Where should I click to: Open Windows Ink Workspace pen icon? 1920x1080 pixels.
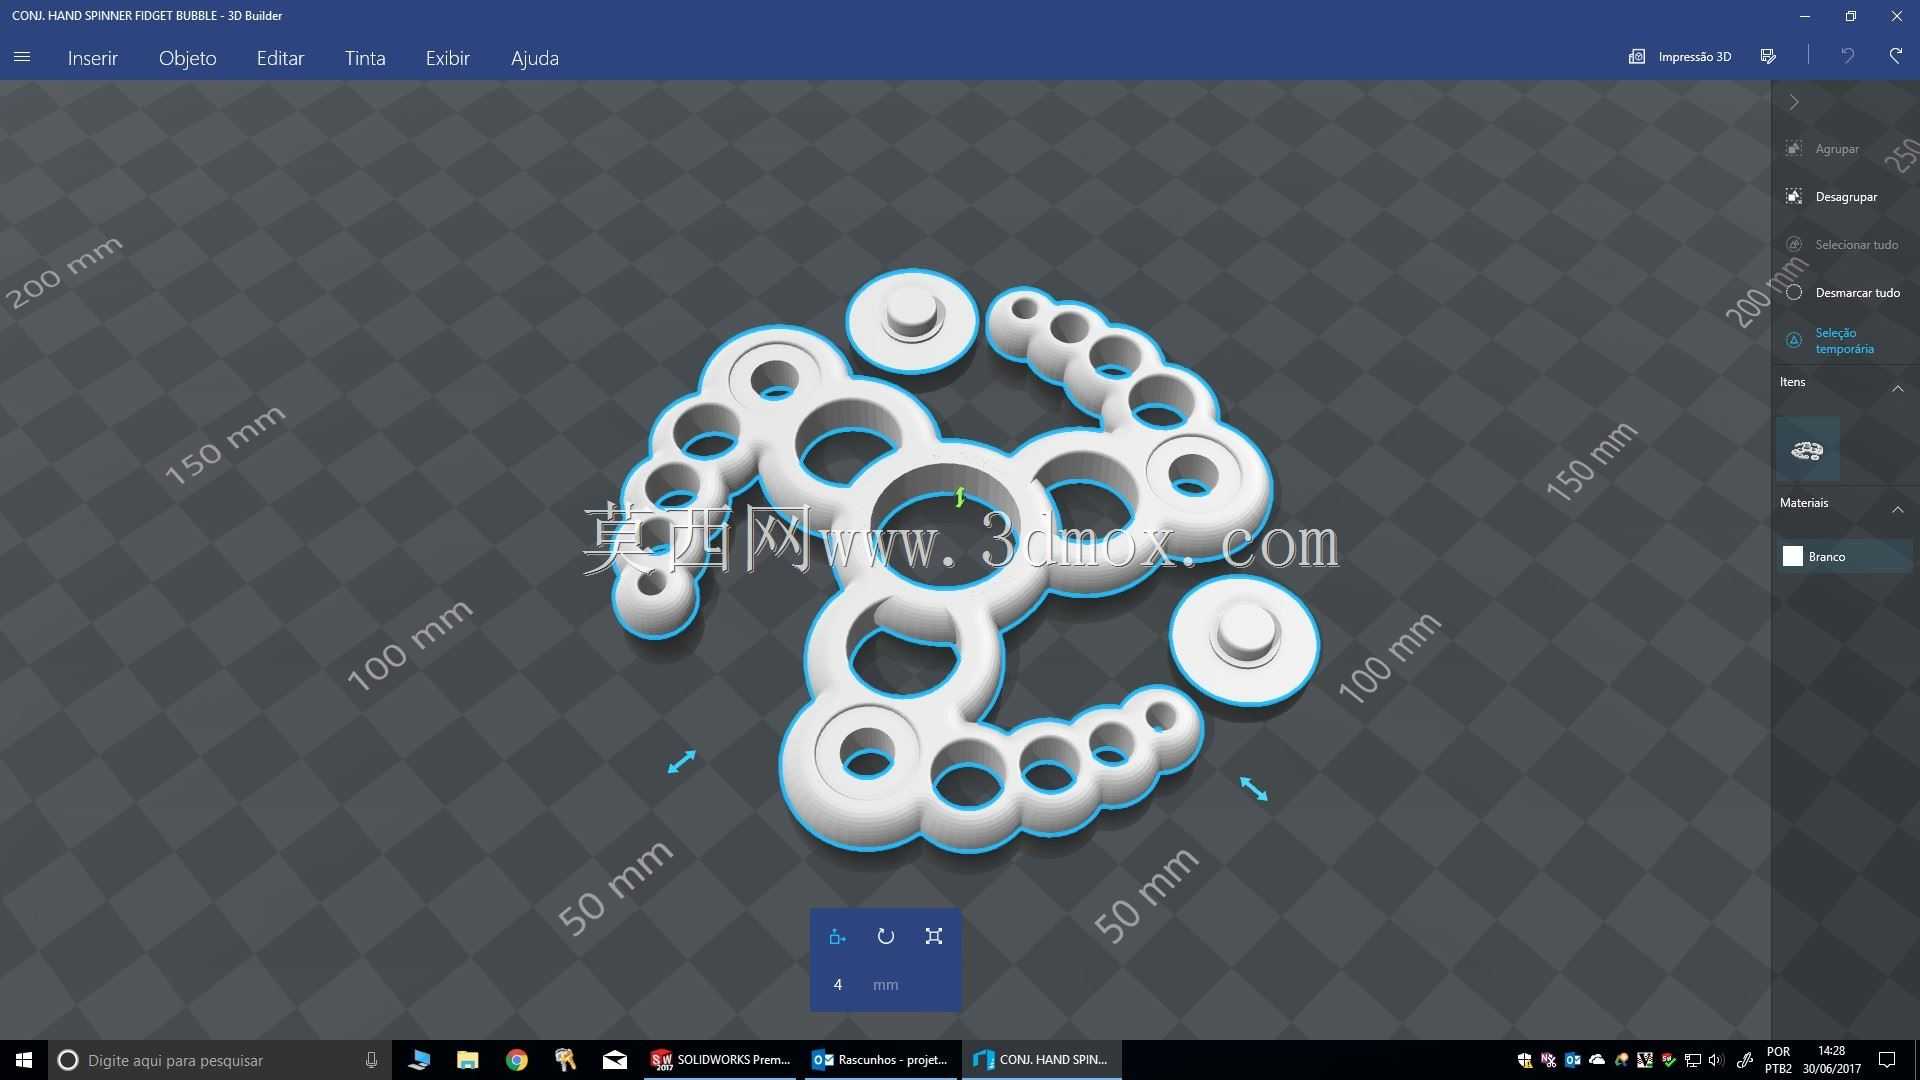point(1745,1060)
